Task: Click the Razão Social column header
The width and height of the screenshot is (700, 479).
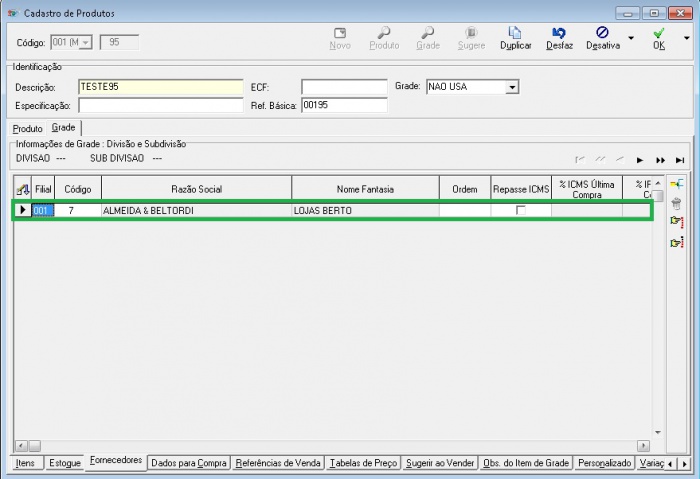Action: point(196,188)
